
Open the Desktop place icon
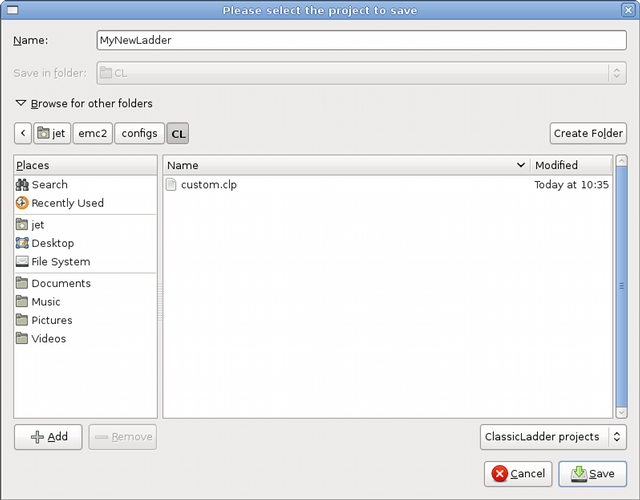click(x=23, y=243)
